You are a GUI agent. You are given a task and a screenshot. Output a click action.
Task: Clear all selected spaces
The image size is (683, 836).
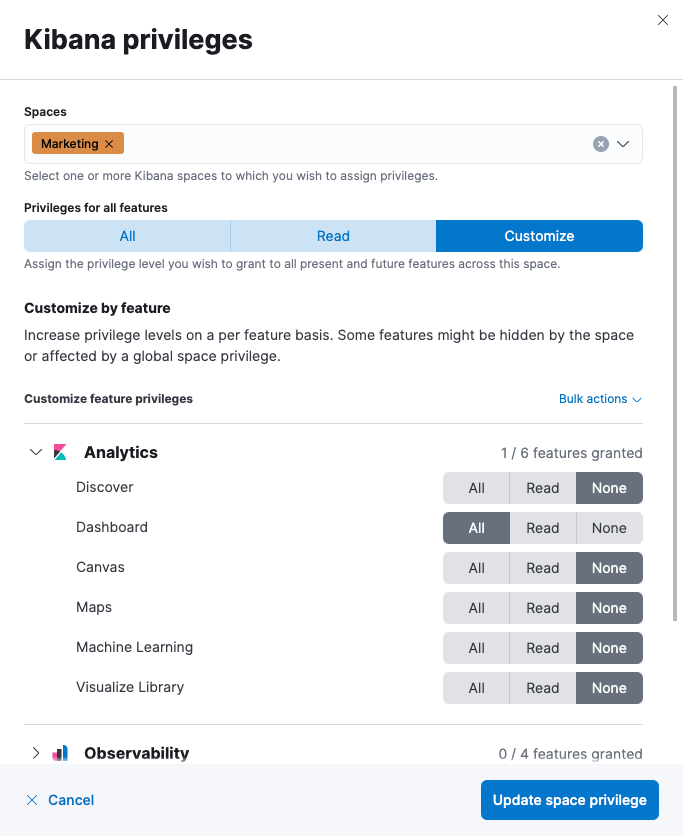click(600, 144)
